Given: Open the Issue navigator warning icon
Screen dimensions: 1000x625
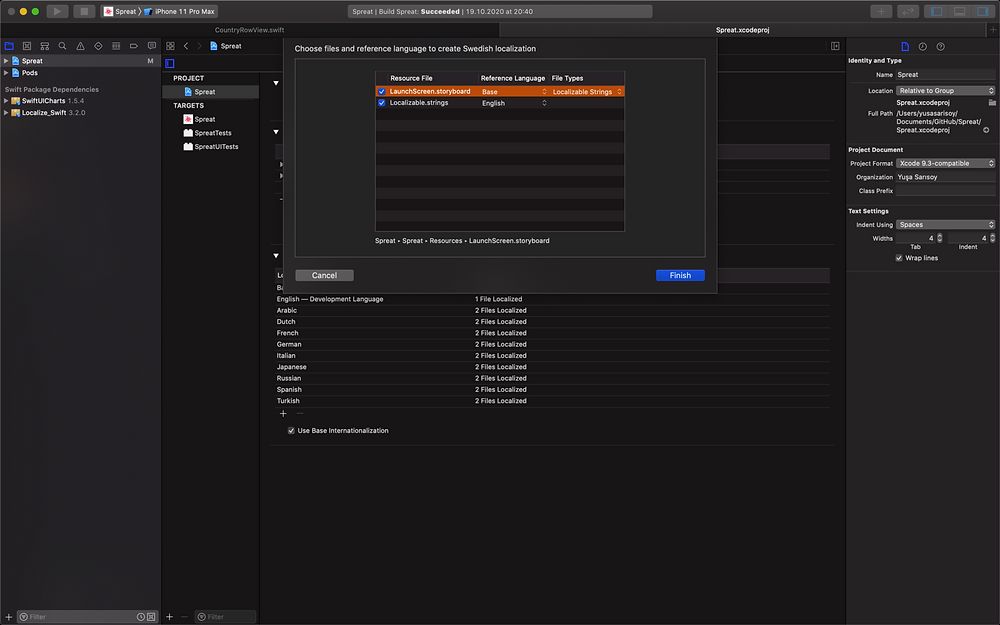Looking at the screenshot, I should pos(80,46).
